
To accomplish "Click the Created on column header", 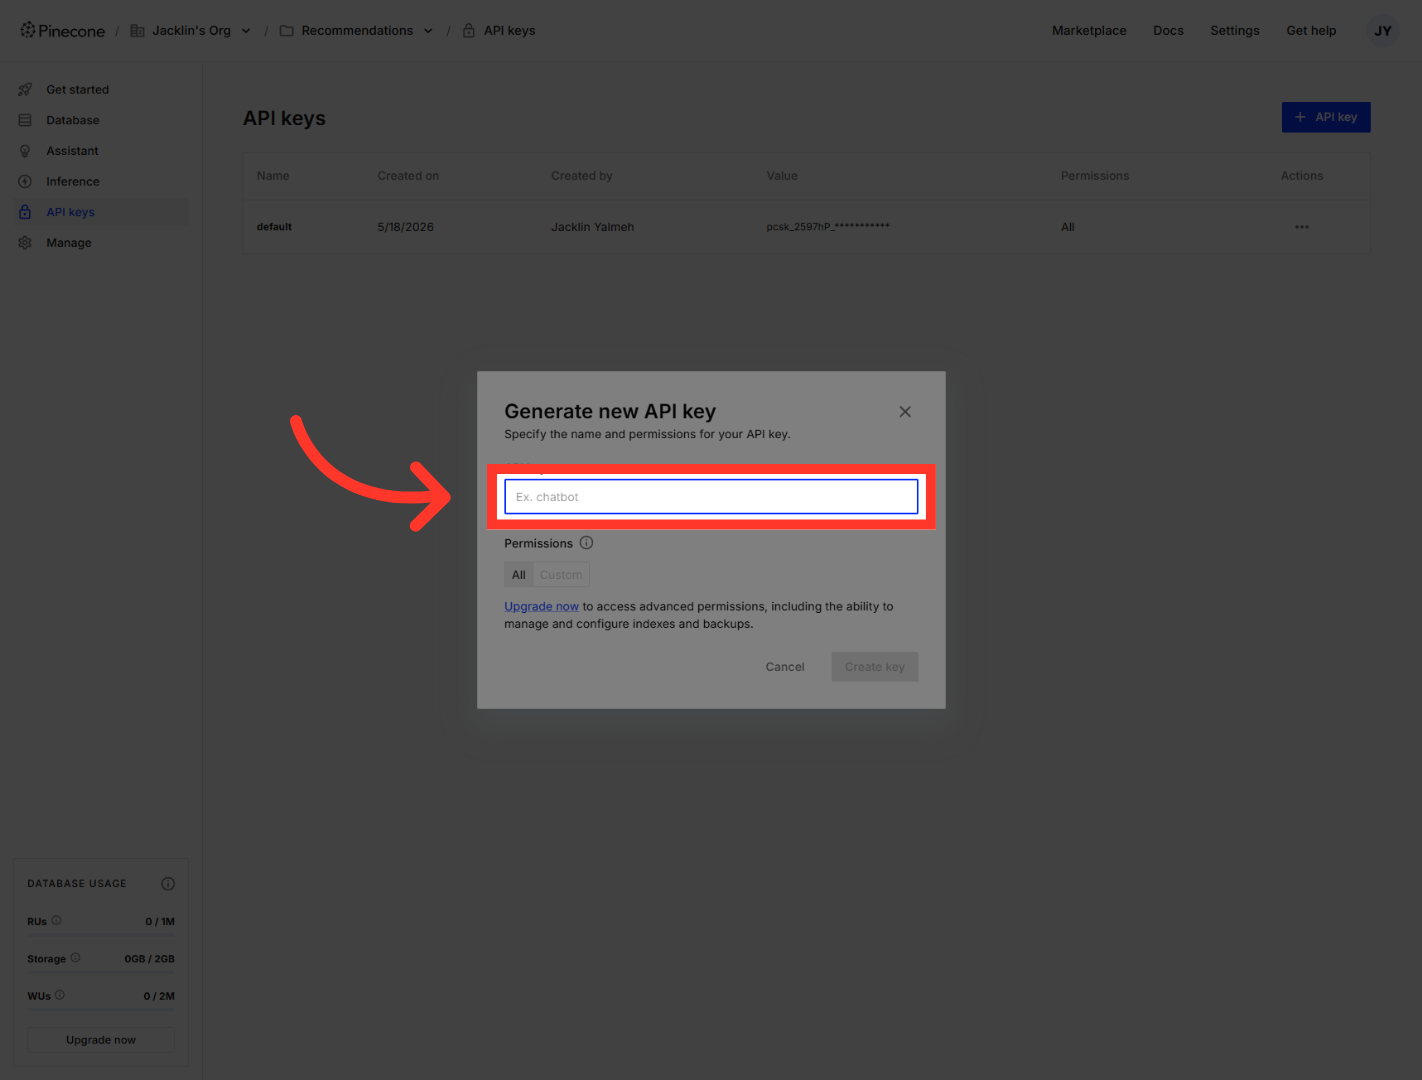I will pyautogui.click(x=408, y=176).
